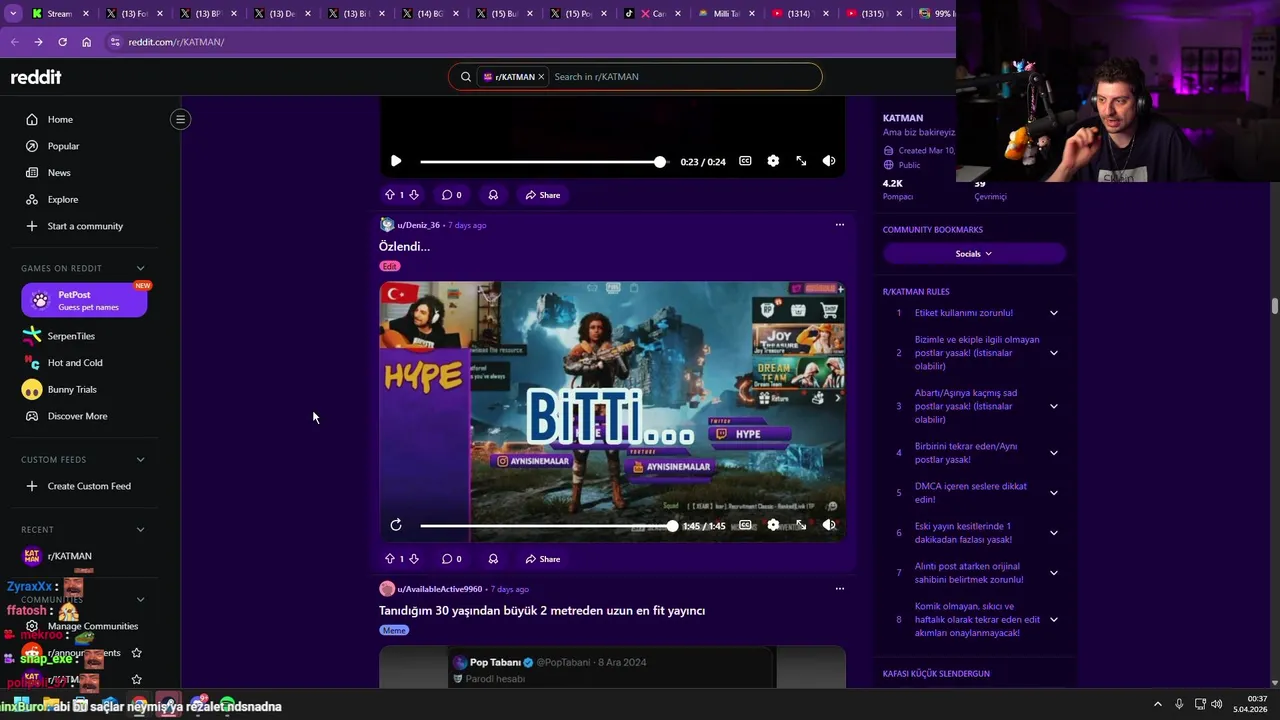This screenshot has height=720, width=1280.
Task: Give an award to the top post
Action: [493, 195]
